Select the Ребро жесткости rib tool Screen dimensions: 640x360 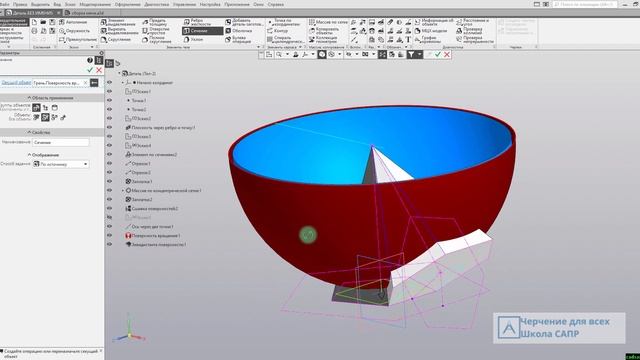(198, 22)
